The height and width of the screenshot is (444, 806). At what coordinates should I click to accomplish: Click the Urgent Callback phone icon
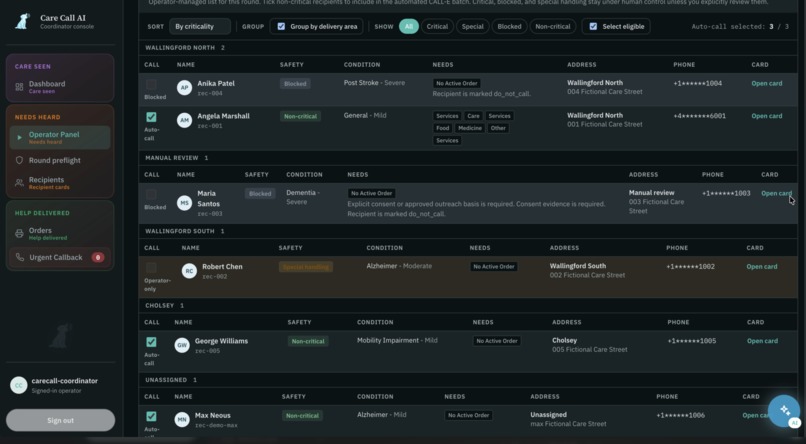coord(20,257)
